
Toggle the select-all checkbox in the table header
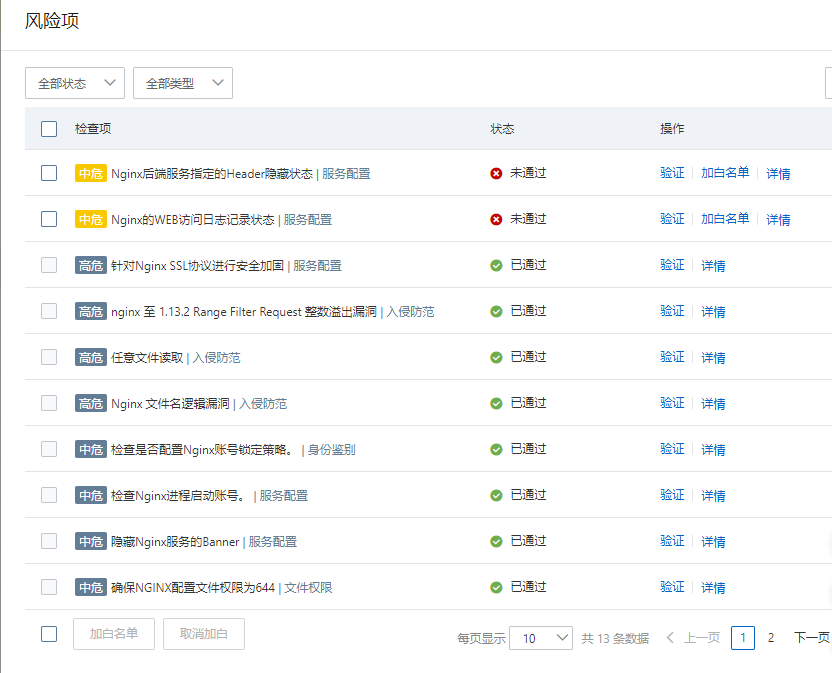(x=49, y=128)
